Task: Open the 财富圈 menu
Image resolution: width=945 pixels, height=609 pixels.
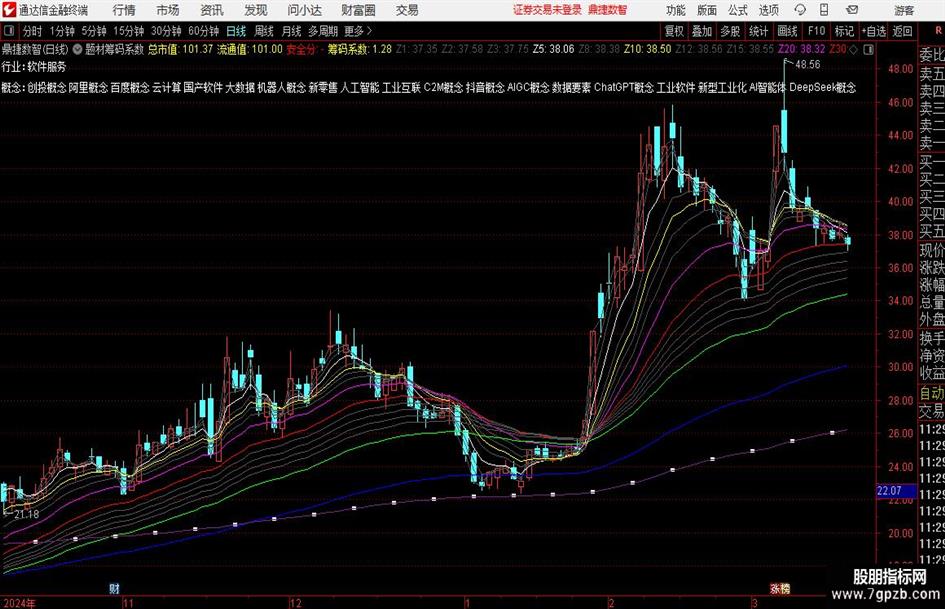Action: [x=358, y=10]
